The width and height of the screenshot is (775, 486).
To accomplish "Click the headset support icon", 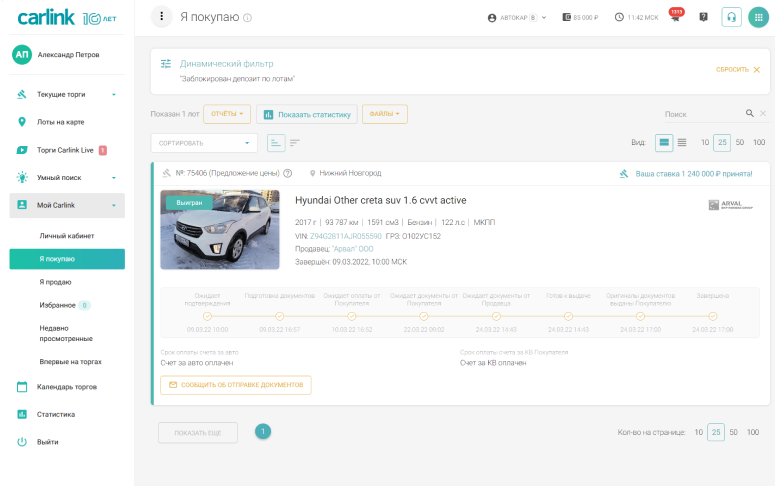I will pyautogui.click(x=731, y=17).
